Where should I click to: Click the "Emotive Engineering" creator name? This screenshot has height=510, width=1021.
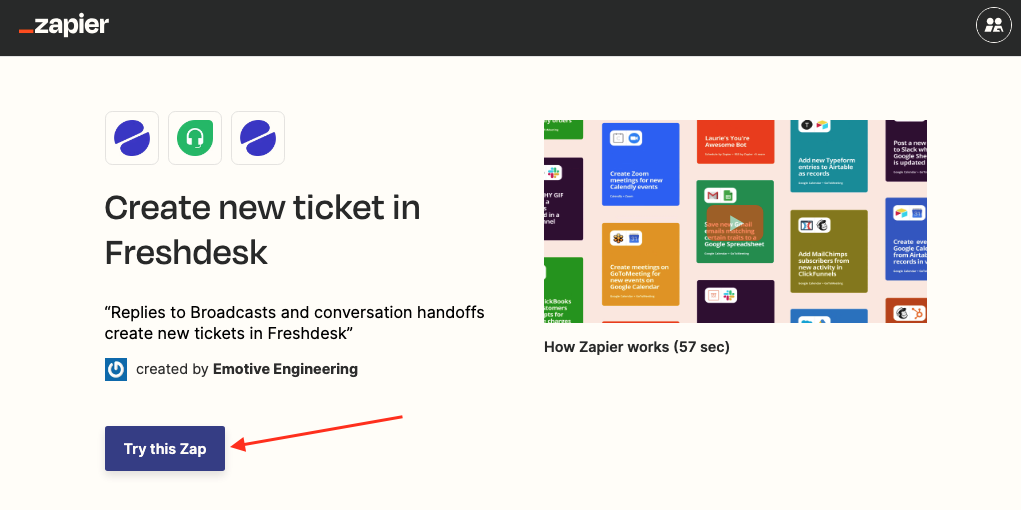(x=285, y=369)
